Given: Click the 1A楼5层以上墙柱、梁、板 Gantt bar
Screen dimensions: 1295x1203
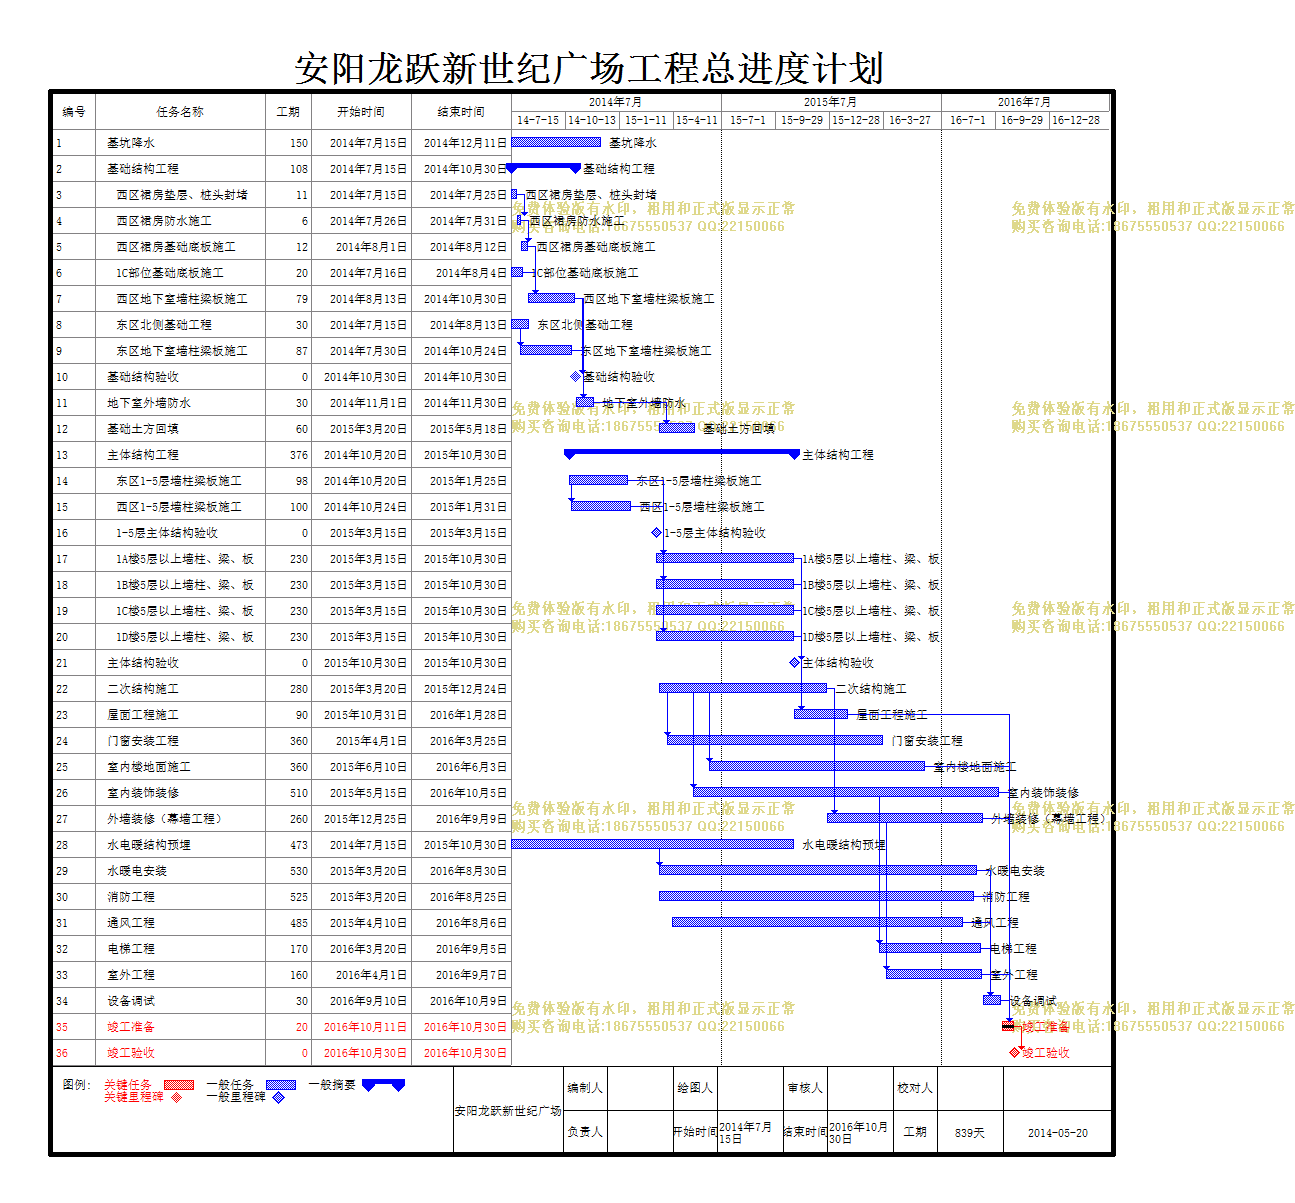Looking at the screenshot, I should point(725,558).
